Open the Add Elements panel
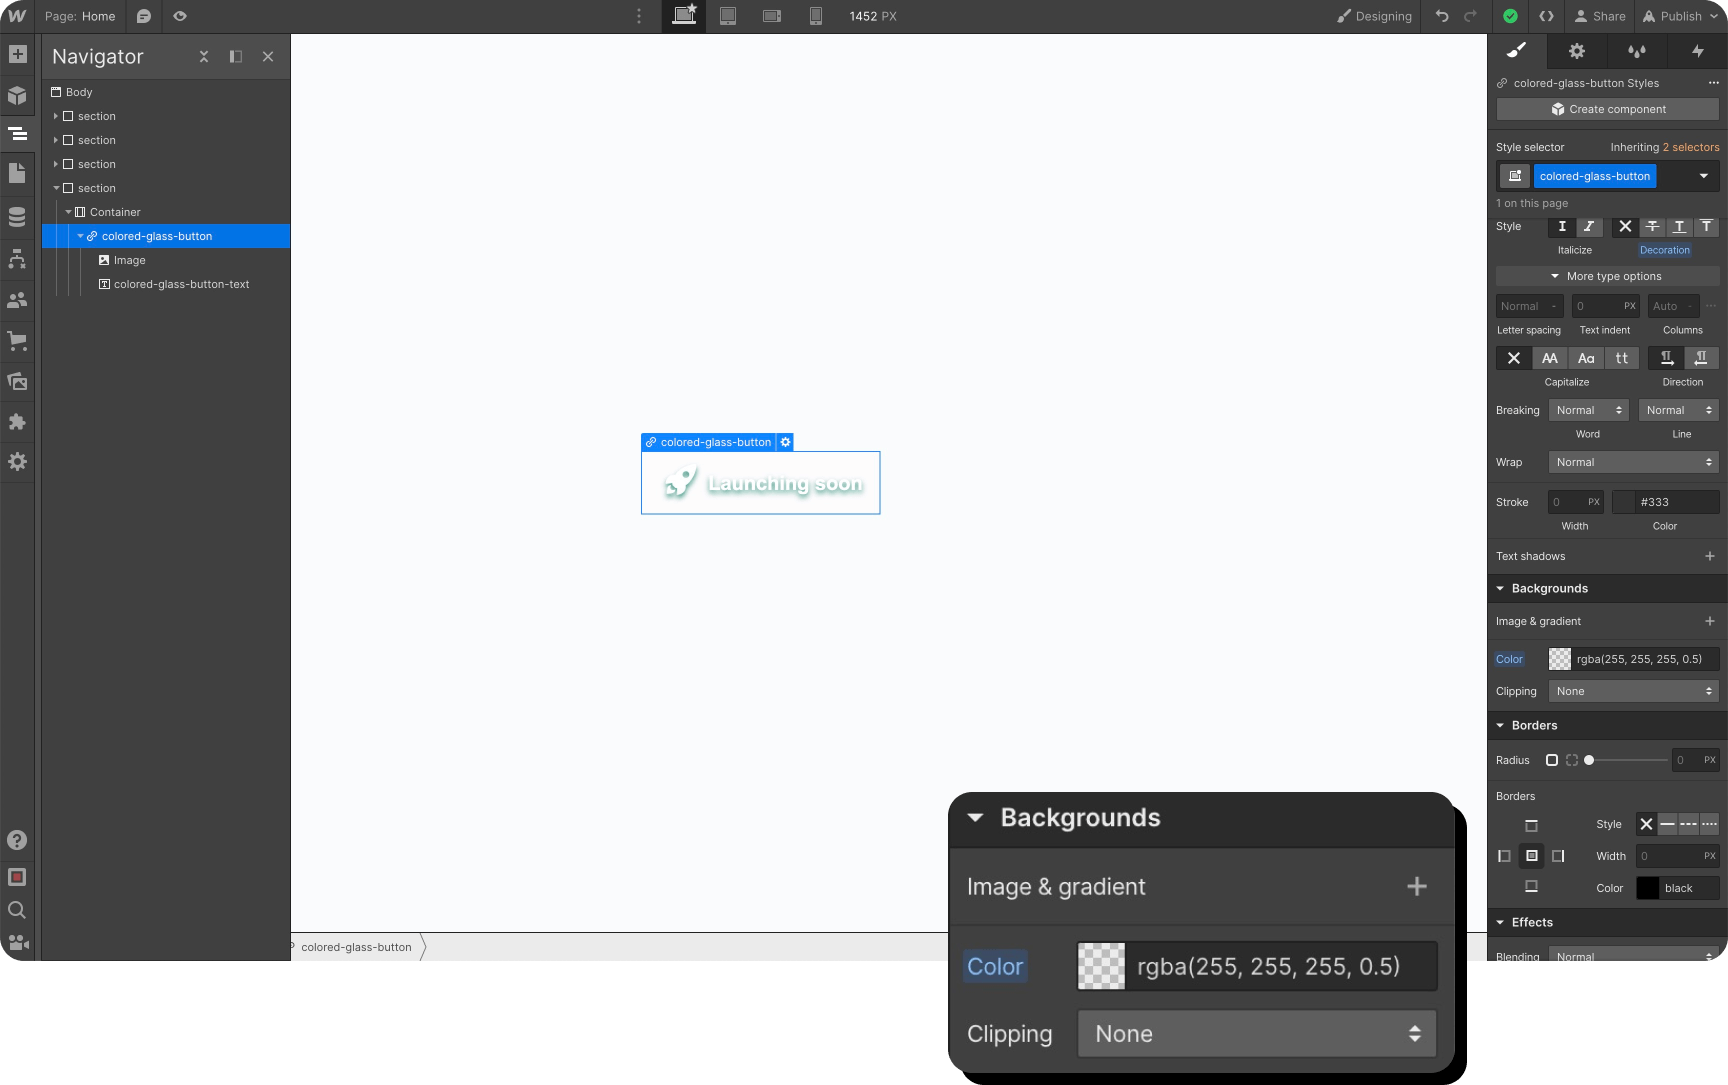 point(16,54)
